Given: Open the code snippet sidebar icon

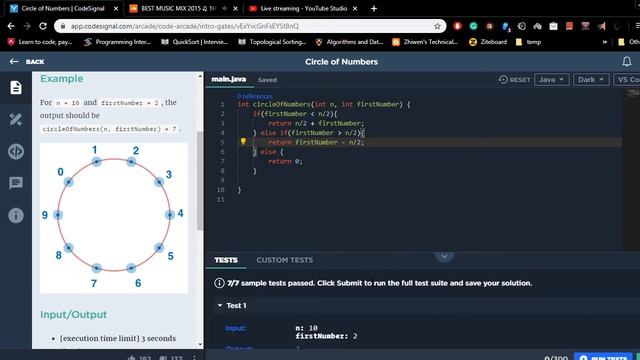Looking at the screenshot, I should 16,151.
